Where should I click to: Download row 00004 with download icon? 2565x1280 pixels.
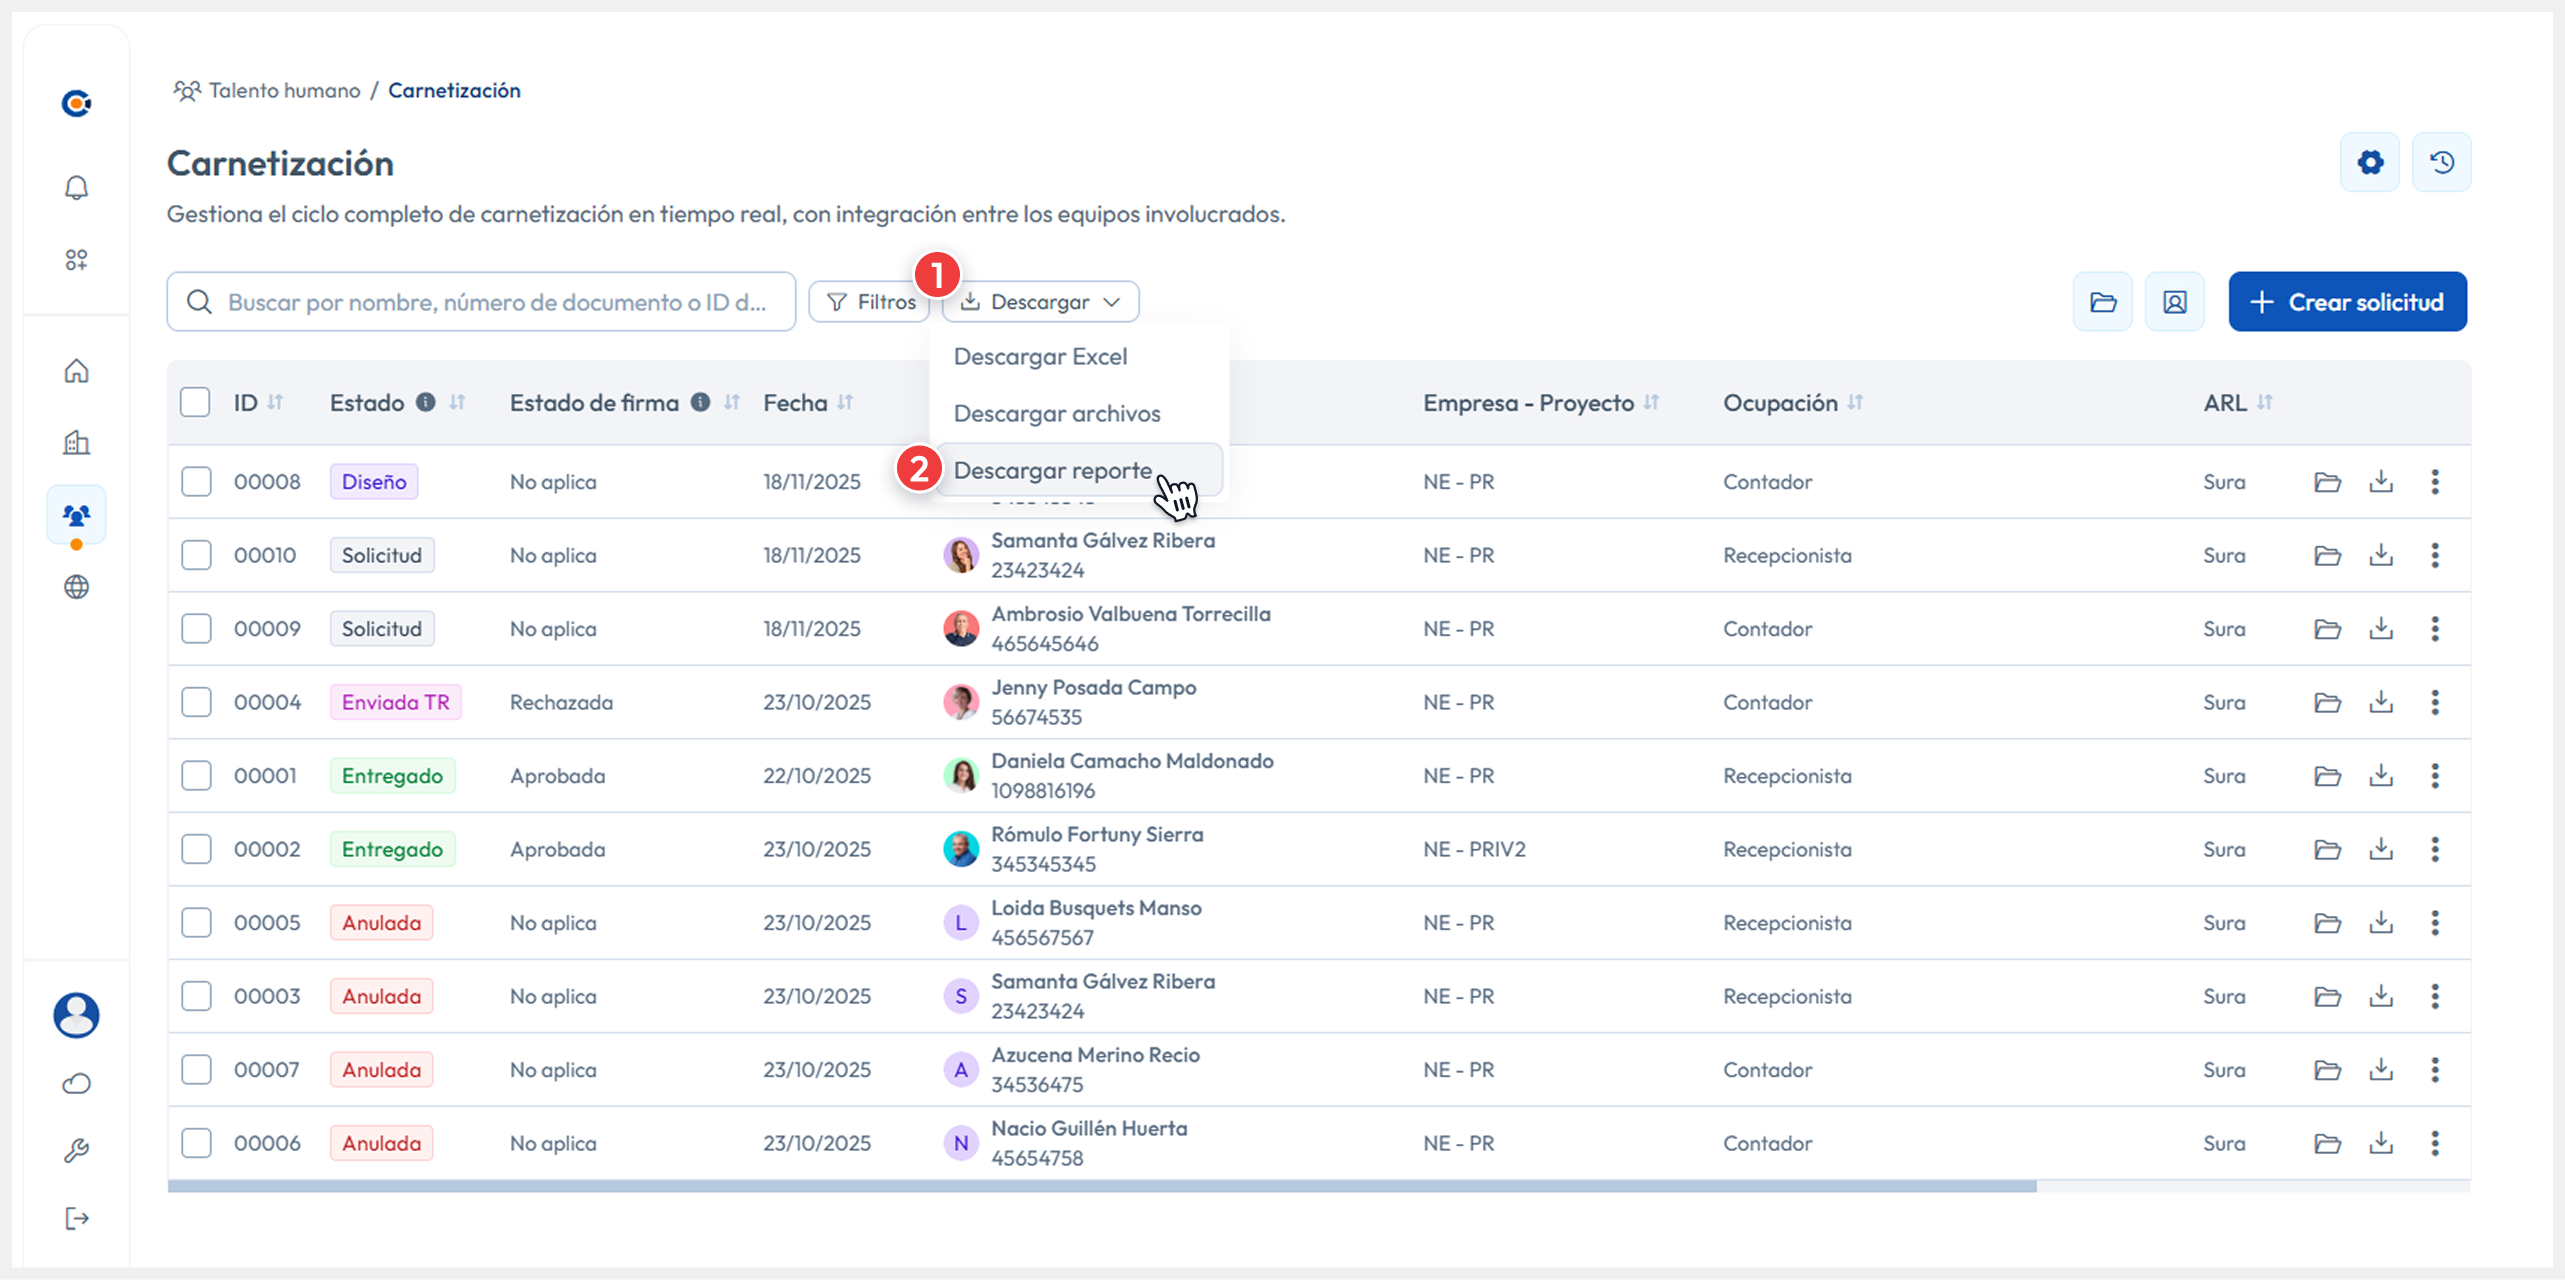point(2381,702)
